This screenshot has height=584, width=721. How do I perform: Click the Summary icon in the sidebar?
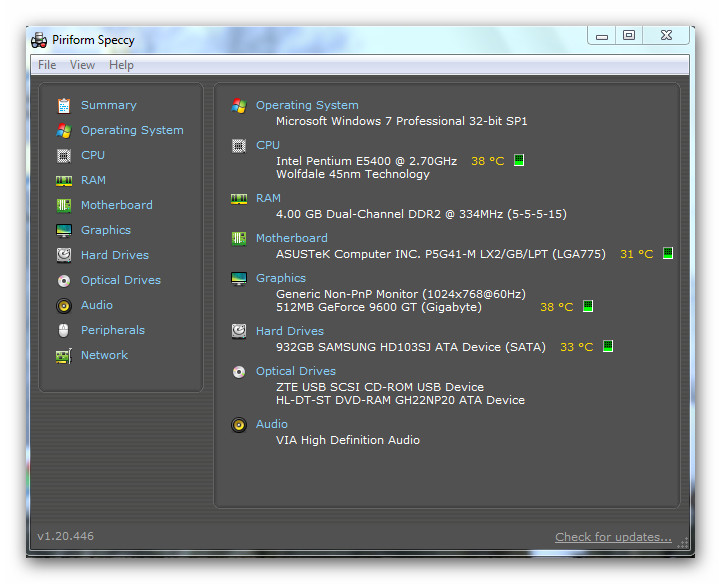point(64,105)
